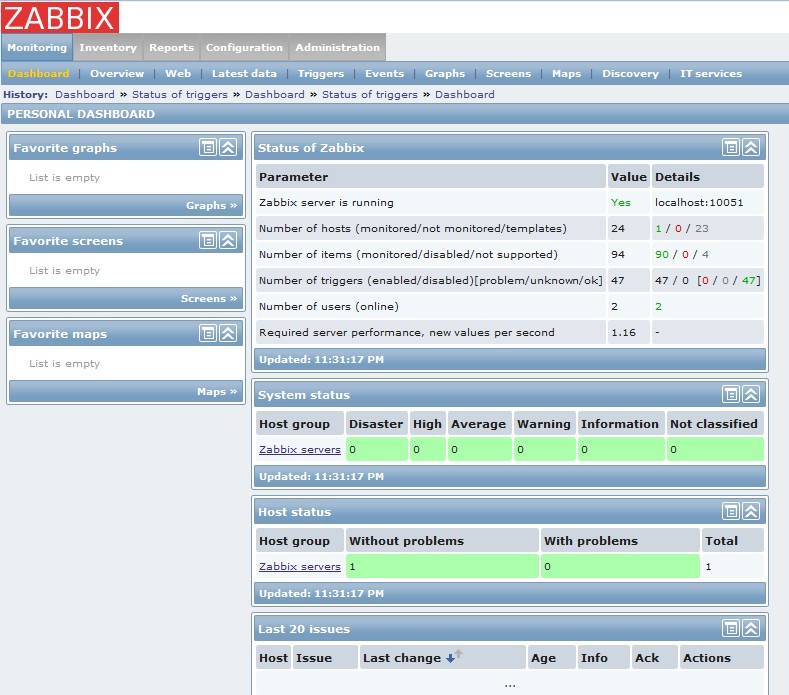Image resolution: width=789 pixels, height=695 pixels.
Task: Collapse the Favorite graphs widget
Action: [x=228, y=147]
